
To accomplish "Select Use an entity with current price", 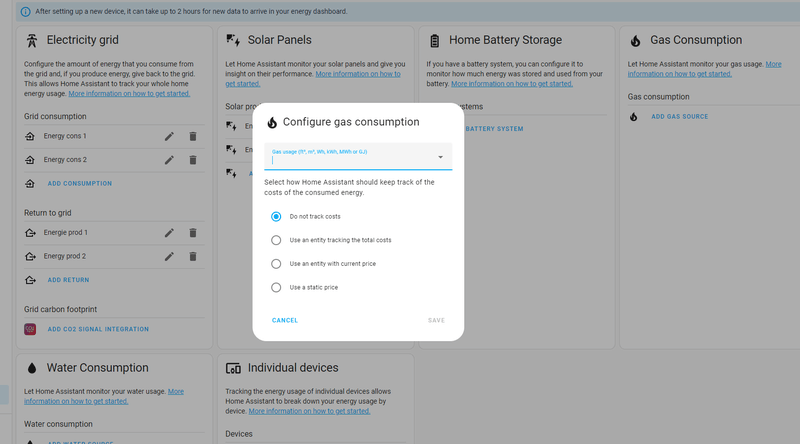I will point(276,264).
